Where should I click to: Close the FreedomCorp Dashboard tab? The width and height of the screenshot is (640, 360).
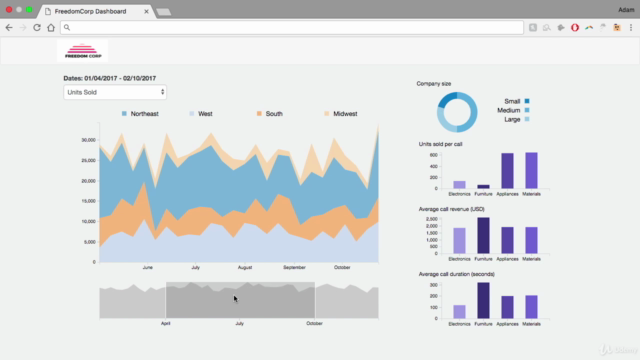[146, 11]
